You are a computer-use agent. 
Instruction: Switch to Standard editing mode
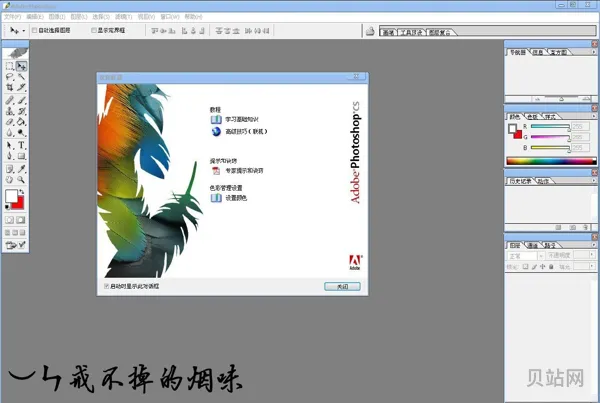(x=10, y=220)
